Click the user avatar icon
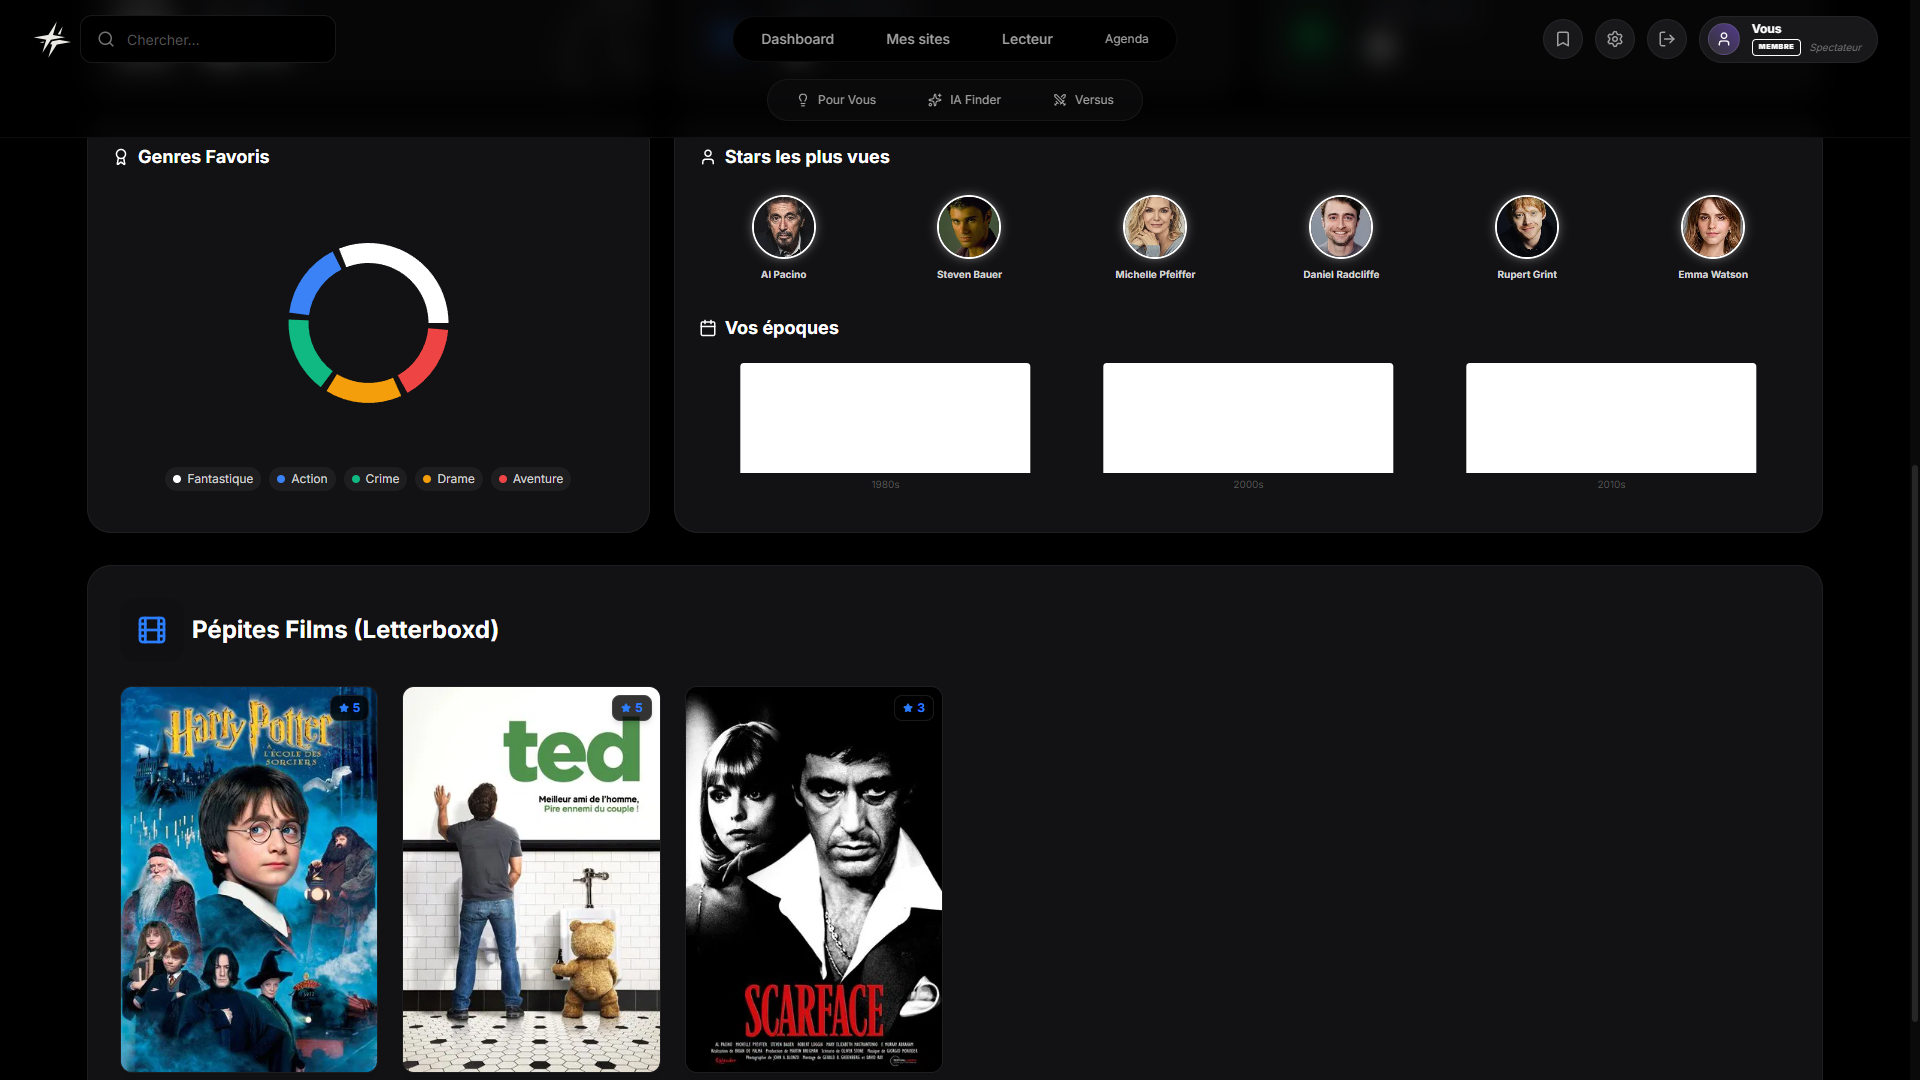 (1723, 39)
